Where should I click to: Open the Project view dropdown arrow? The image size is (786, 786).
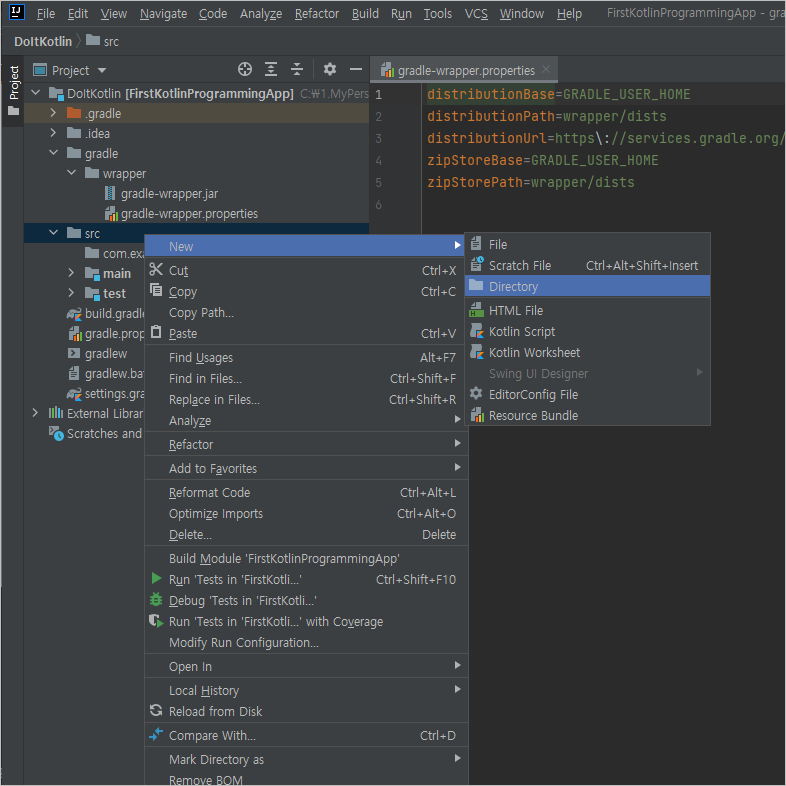tap(102, 70)
